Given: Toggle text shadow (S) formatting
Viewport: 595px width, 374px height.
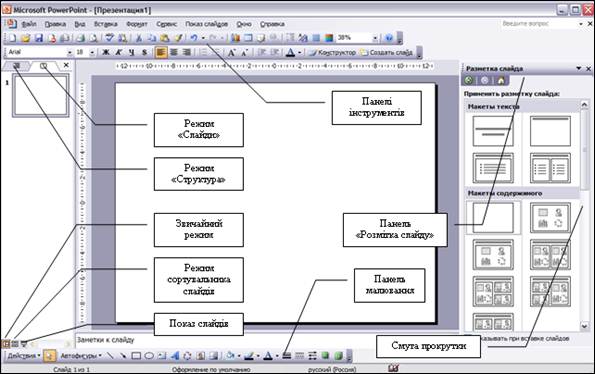Looking at the screenshot, I should tap(144, 52).
